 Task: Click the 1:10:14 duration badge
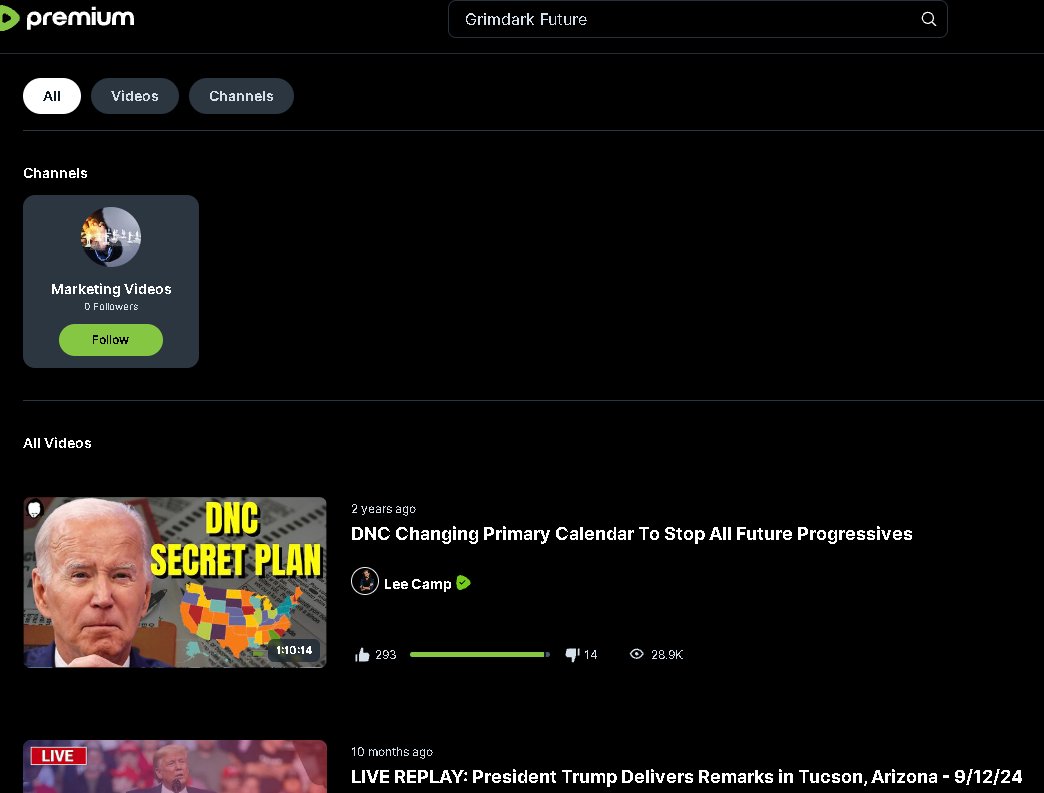[294, 650]
